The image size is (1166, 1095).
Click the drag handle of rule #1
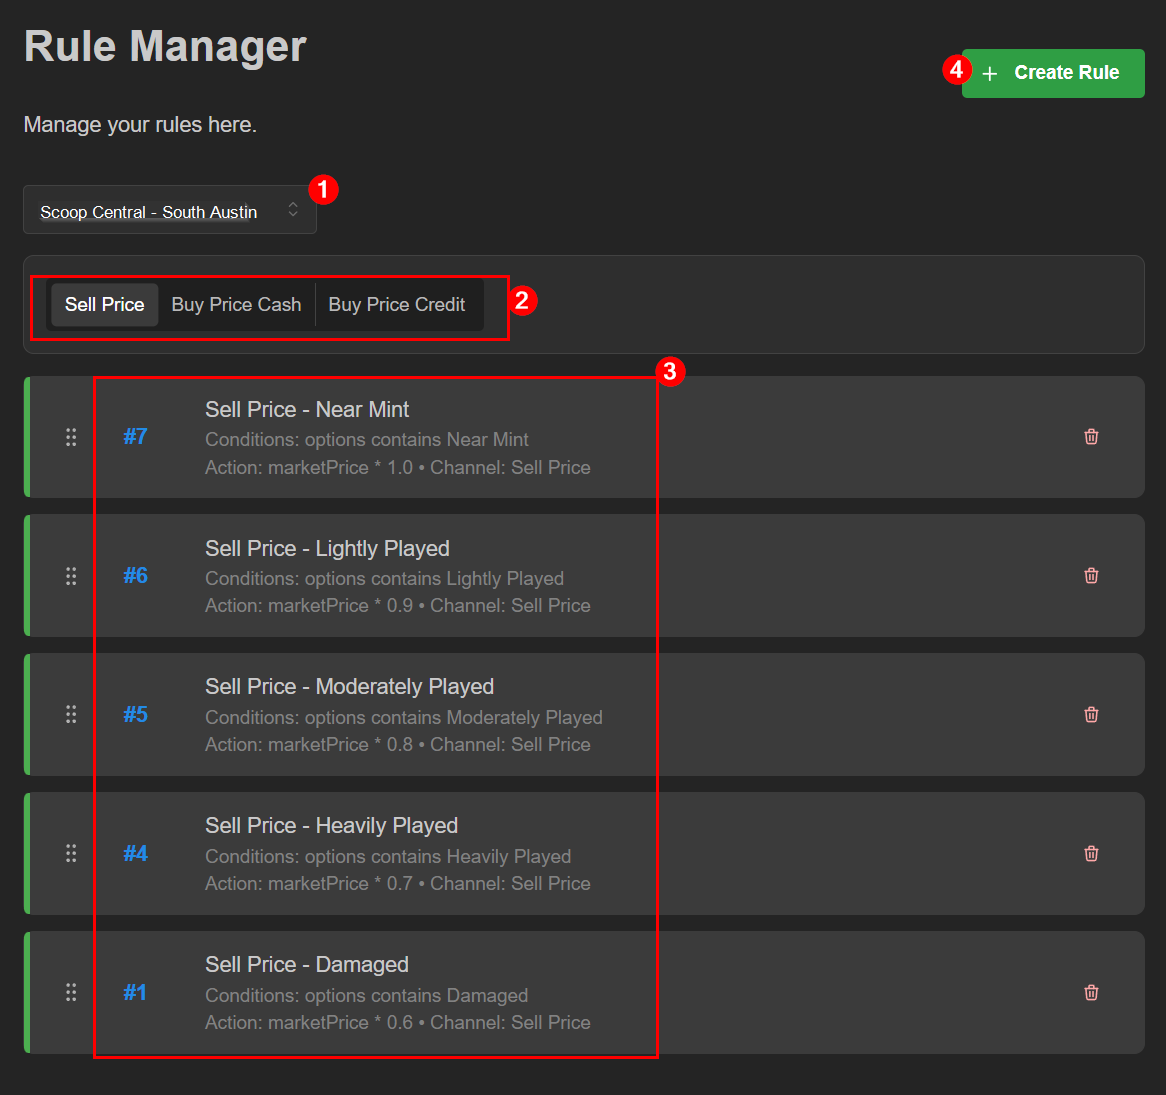coord(71,992)
